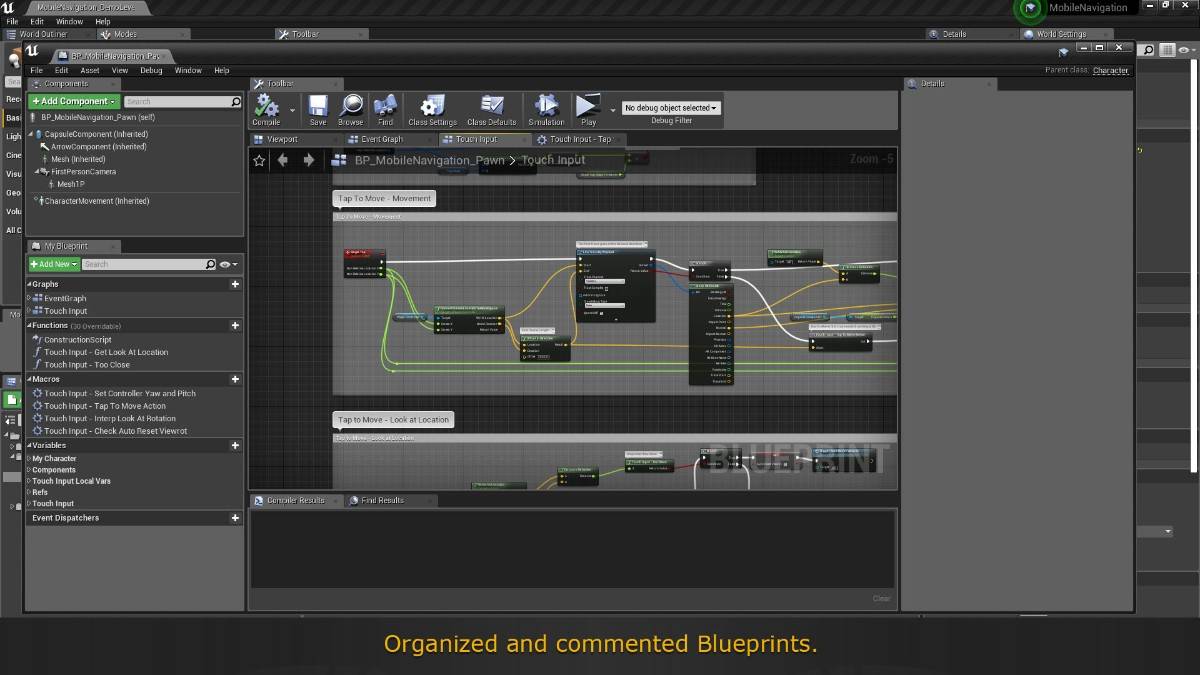The image size is (1200, 675).
Task: Click the Browse toolbar icon
Action: pos(351,110)
